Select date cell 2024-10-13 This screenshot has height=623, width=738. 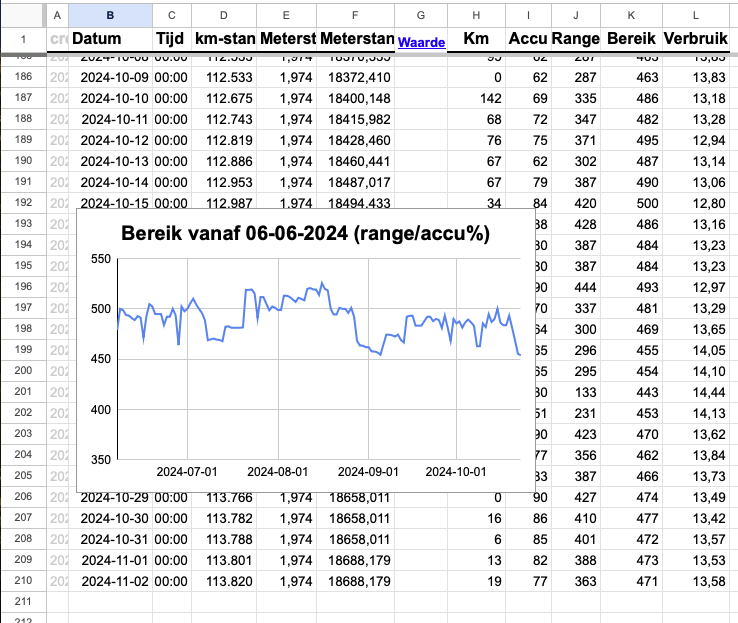click(110, 161)
